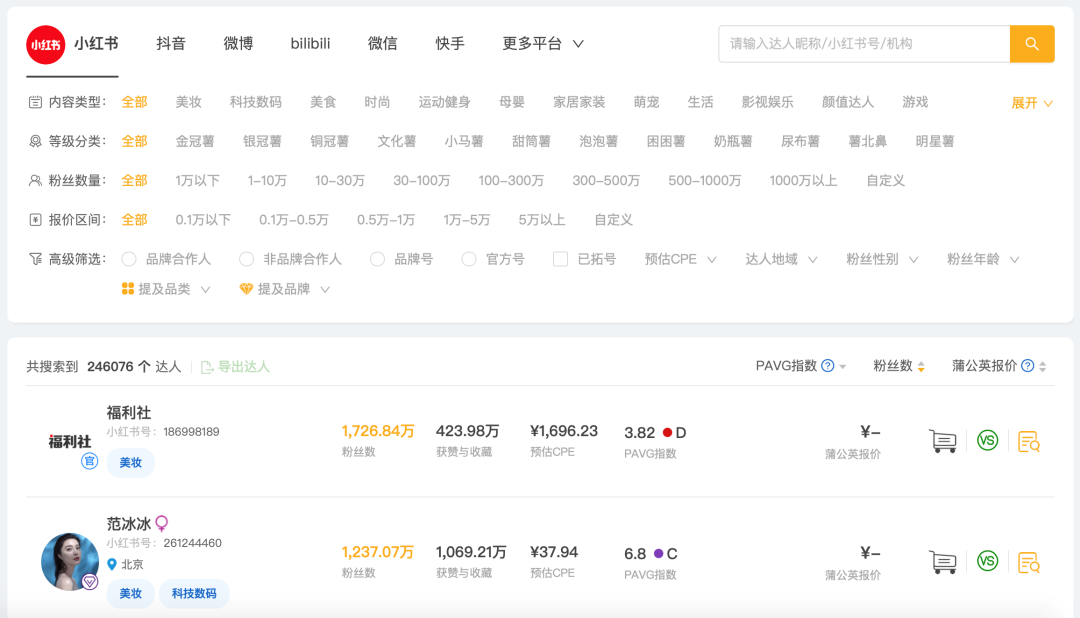The width and height of the screenshot is (1080, 618).
Task: Open 福利社 profile name
Action: coord(129,413)
